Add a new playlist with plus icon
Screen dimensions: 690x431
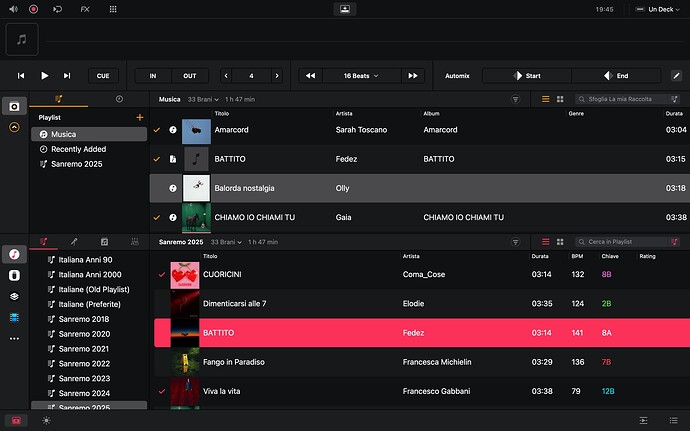click(139, 117)
